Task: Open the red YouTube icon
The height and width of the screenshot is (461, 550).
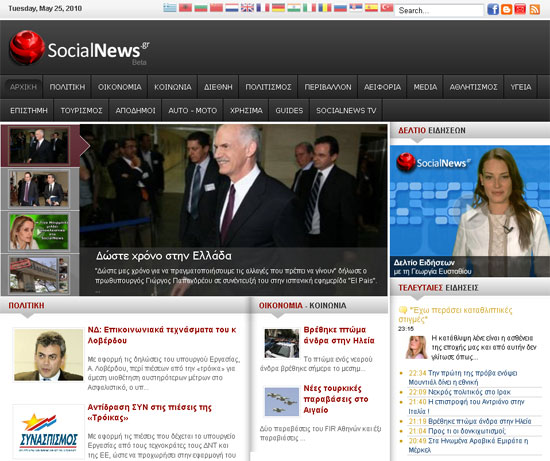Action: coord(520,9)
